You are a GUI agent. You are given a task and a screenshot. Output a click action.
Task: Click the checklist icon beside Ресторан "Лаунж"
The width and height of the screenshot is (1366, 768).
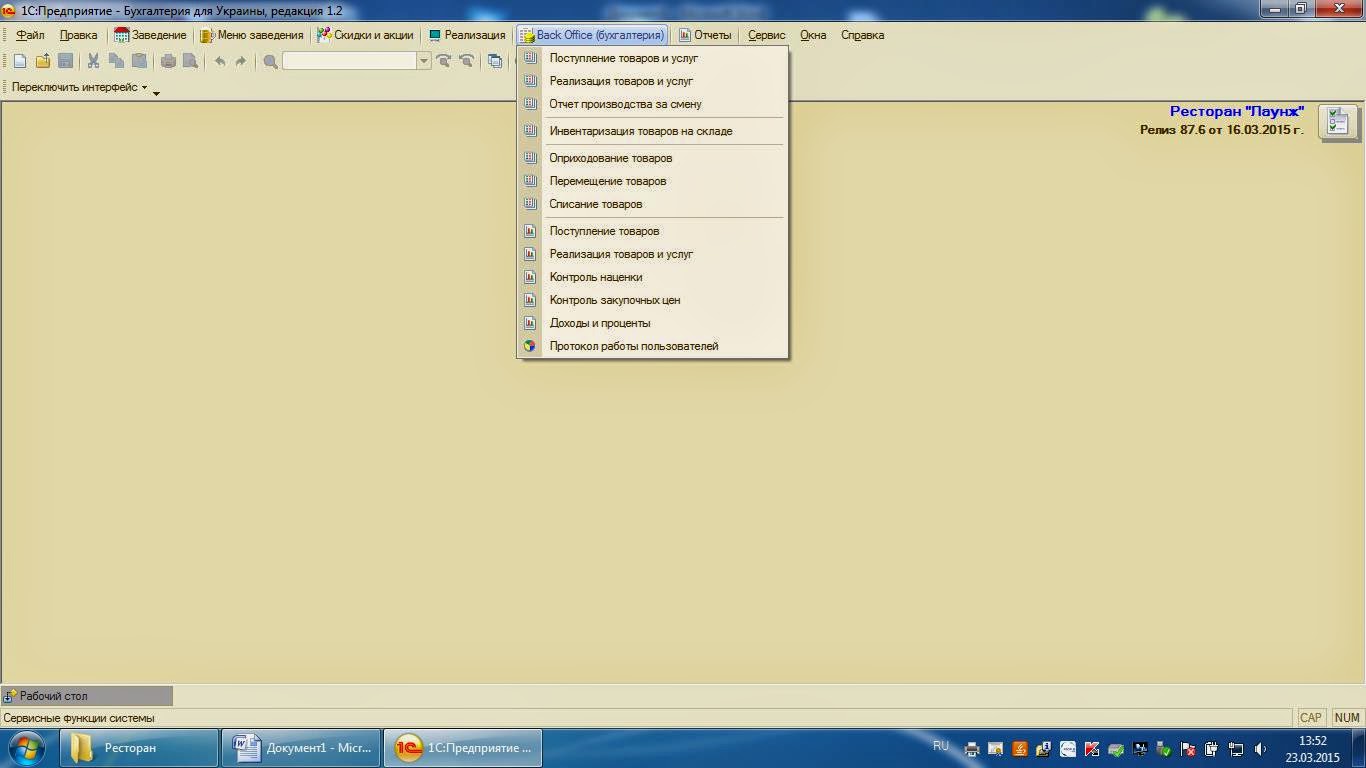click(x=1338, y=123)
